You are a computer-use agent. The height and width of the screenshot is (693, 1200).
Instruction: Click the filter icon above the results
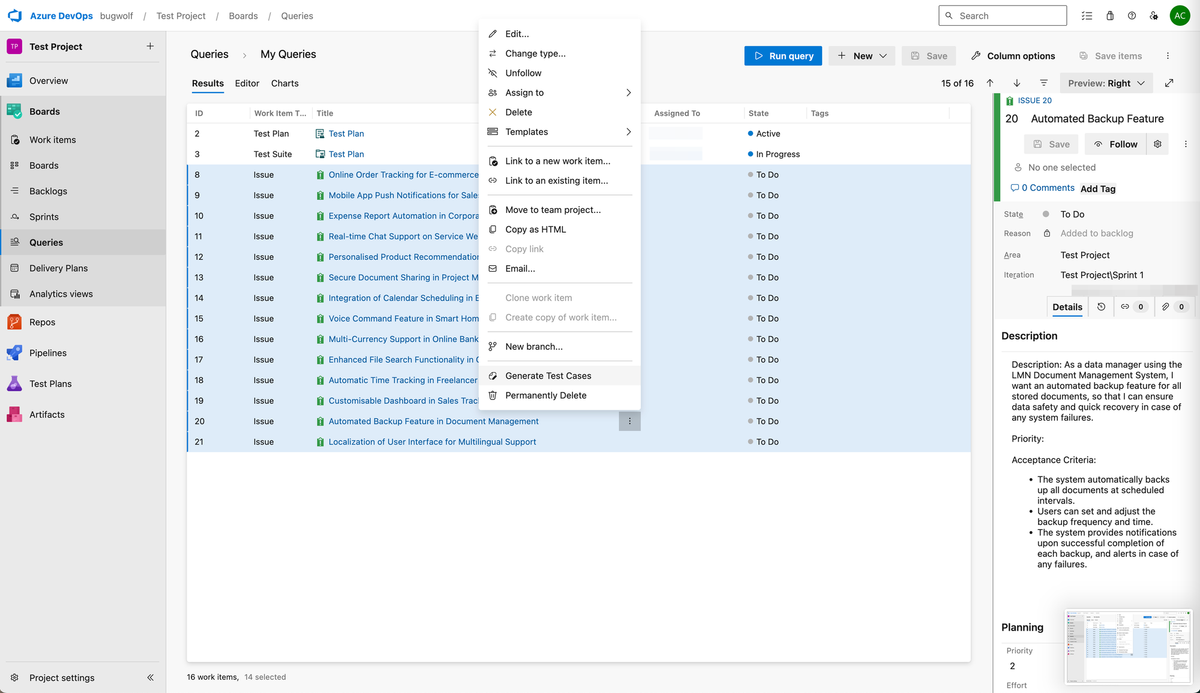pos(1043,83)
